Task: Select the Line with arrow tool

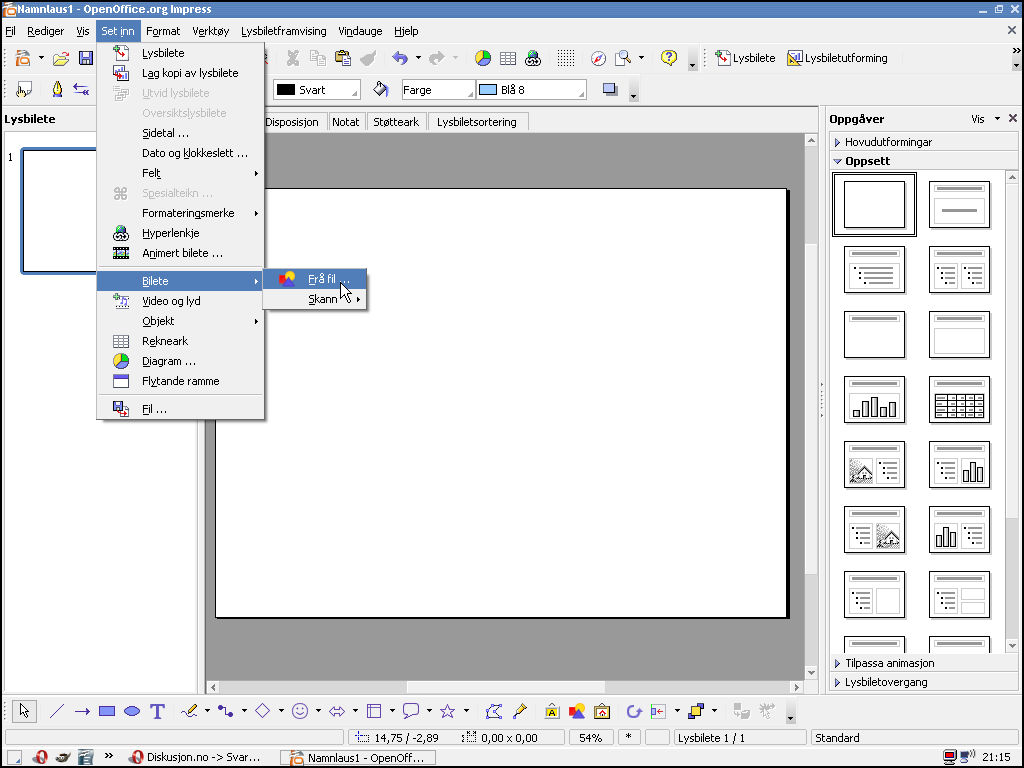Action: [x=82, y=711]
